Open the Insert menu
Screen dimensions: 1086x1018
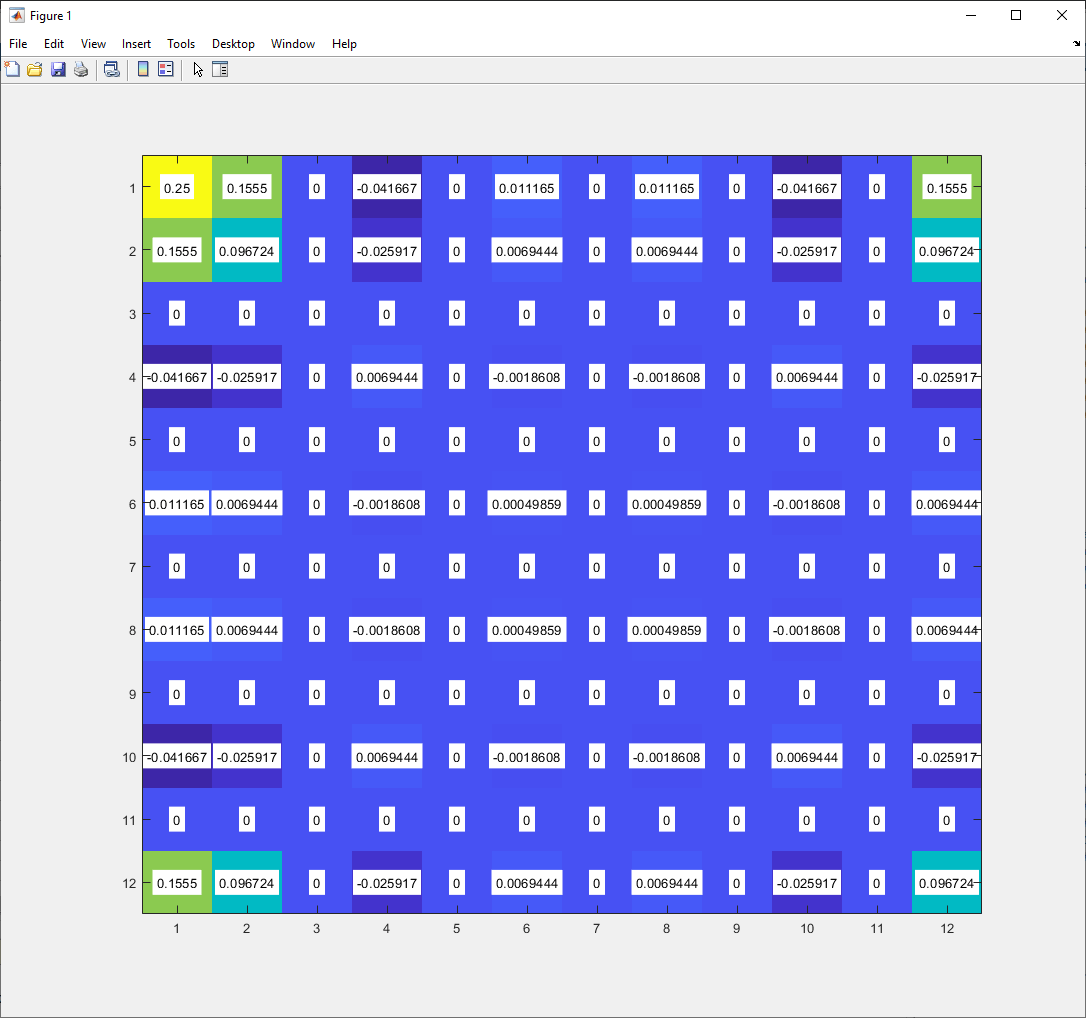[136, 44]
